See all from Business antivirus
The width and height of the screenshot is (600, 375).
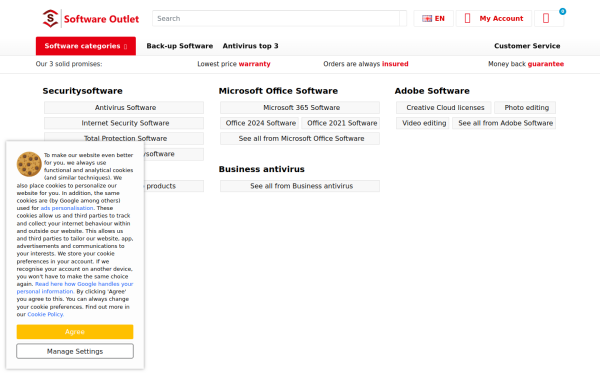pos(300,186)
